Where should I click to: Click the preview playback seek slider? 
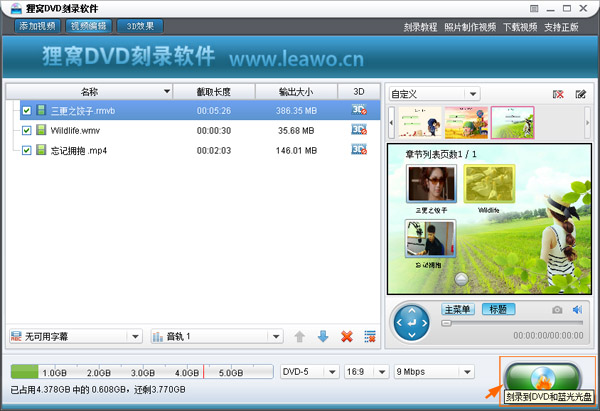click(512, 323)
